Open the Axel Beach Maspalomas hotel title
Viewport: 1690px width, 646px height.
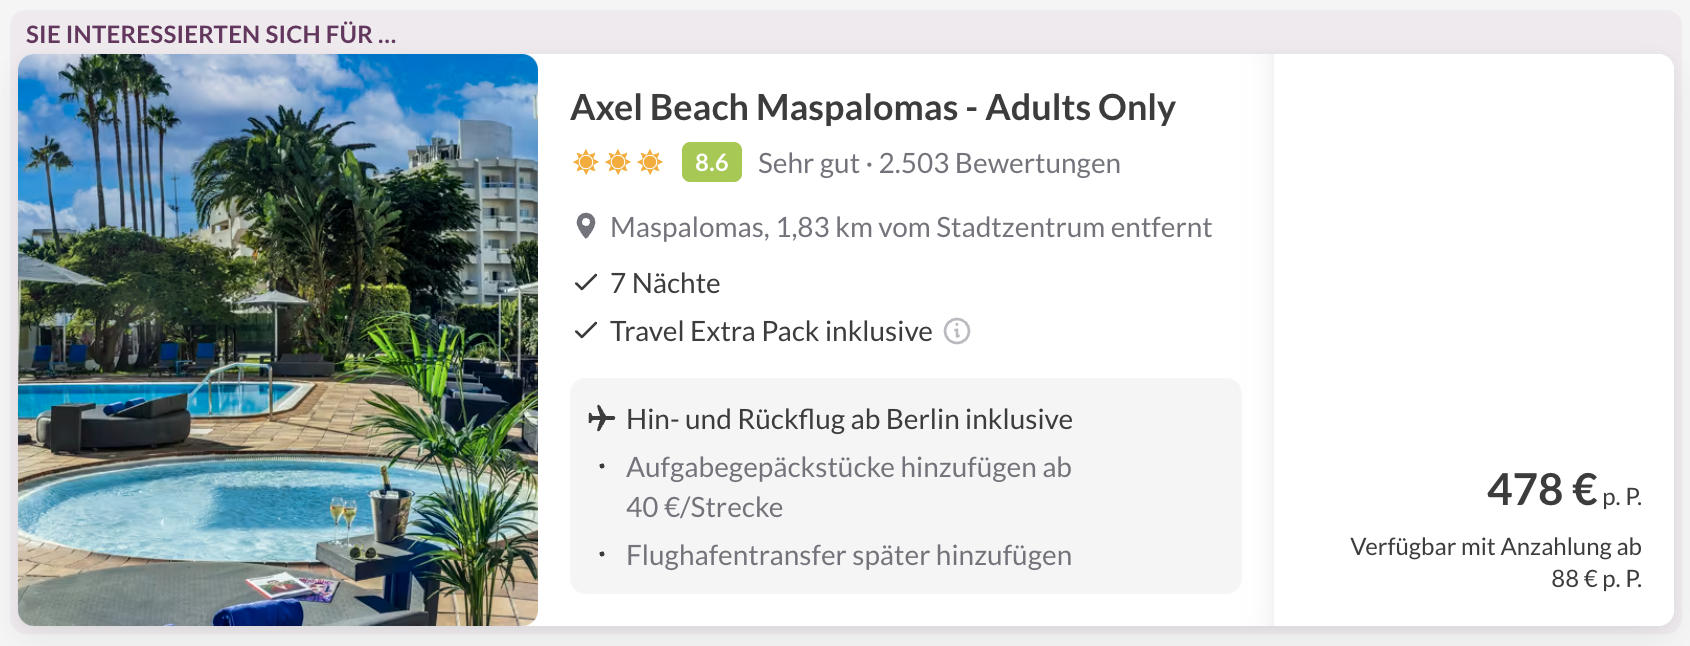(872, 108)
